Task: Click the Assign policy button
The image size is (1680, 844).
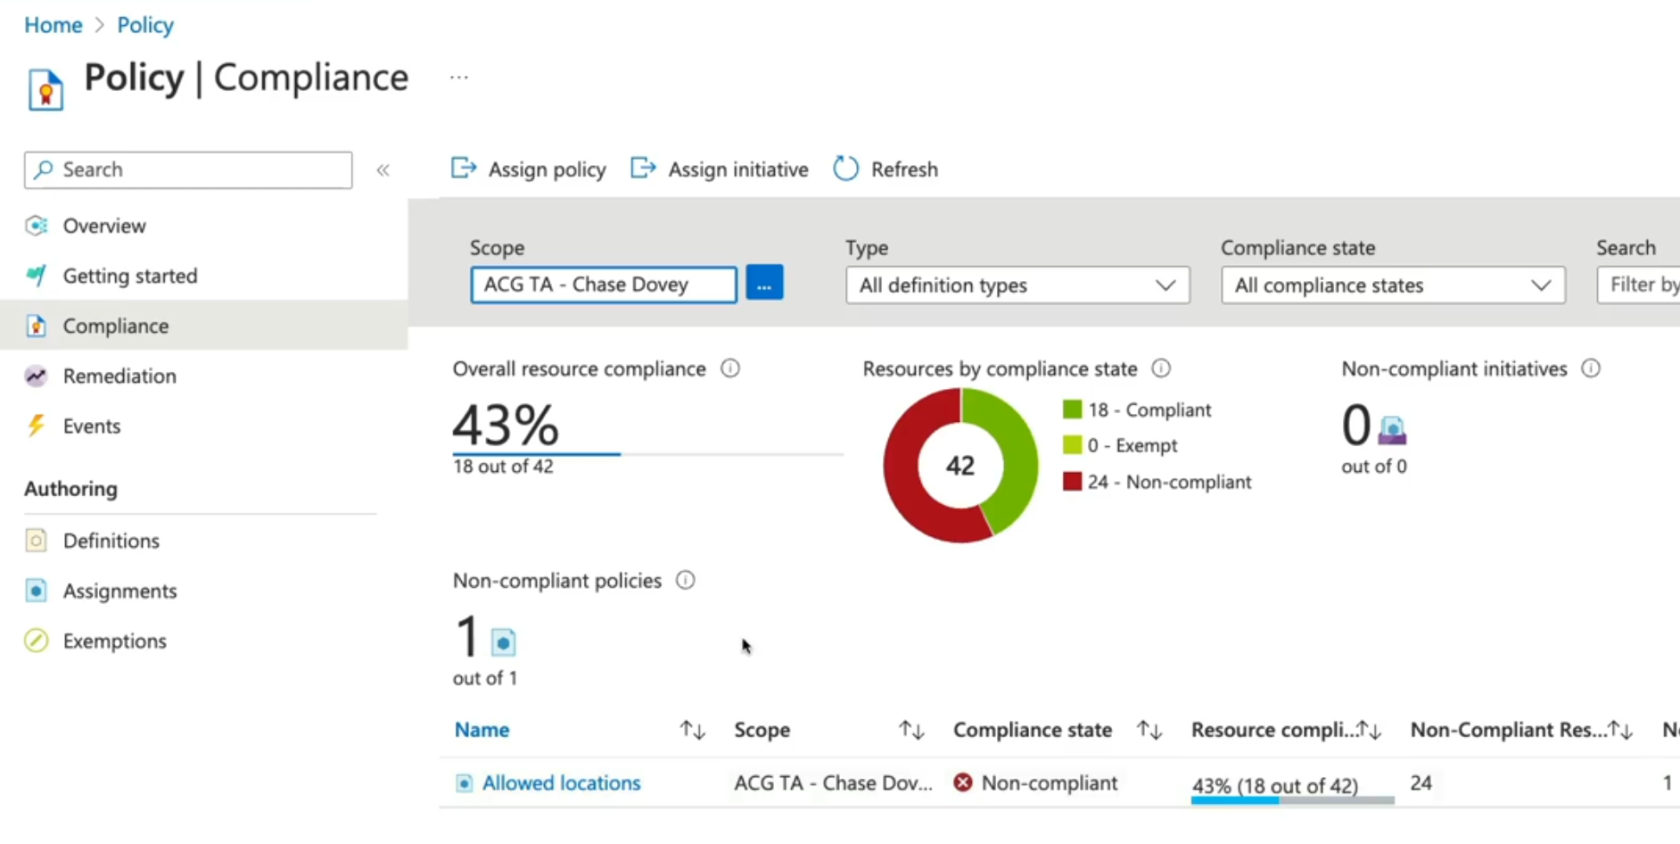Action: (529, 169)
